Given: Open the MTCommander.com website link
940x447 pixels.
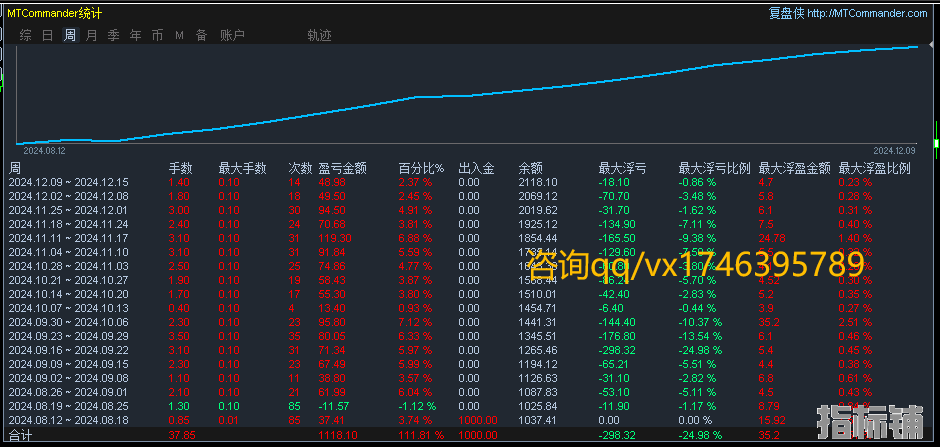Looking at the screenshot, I should pos(867,13).
